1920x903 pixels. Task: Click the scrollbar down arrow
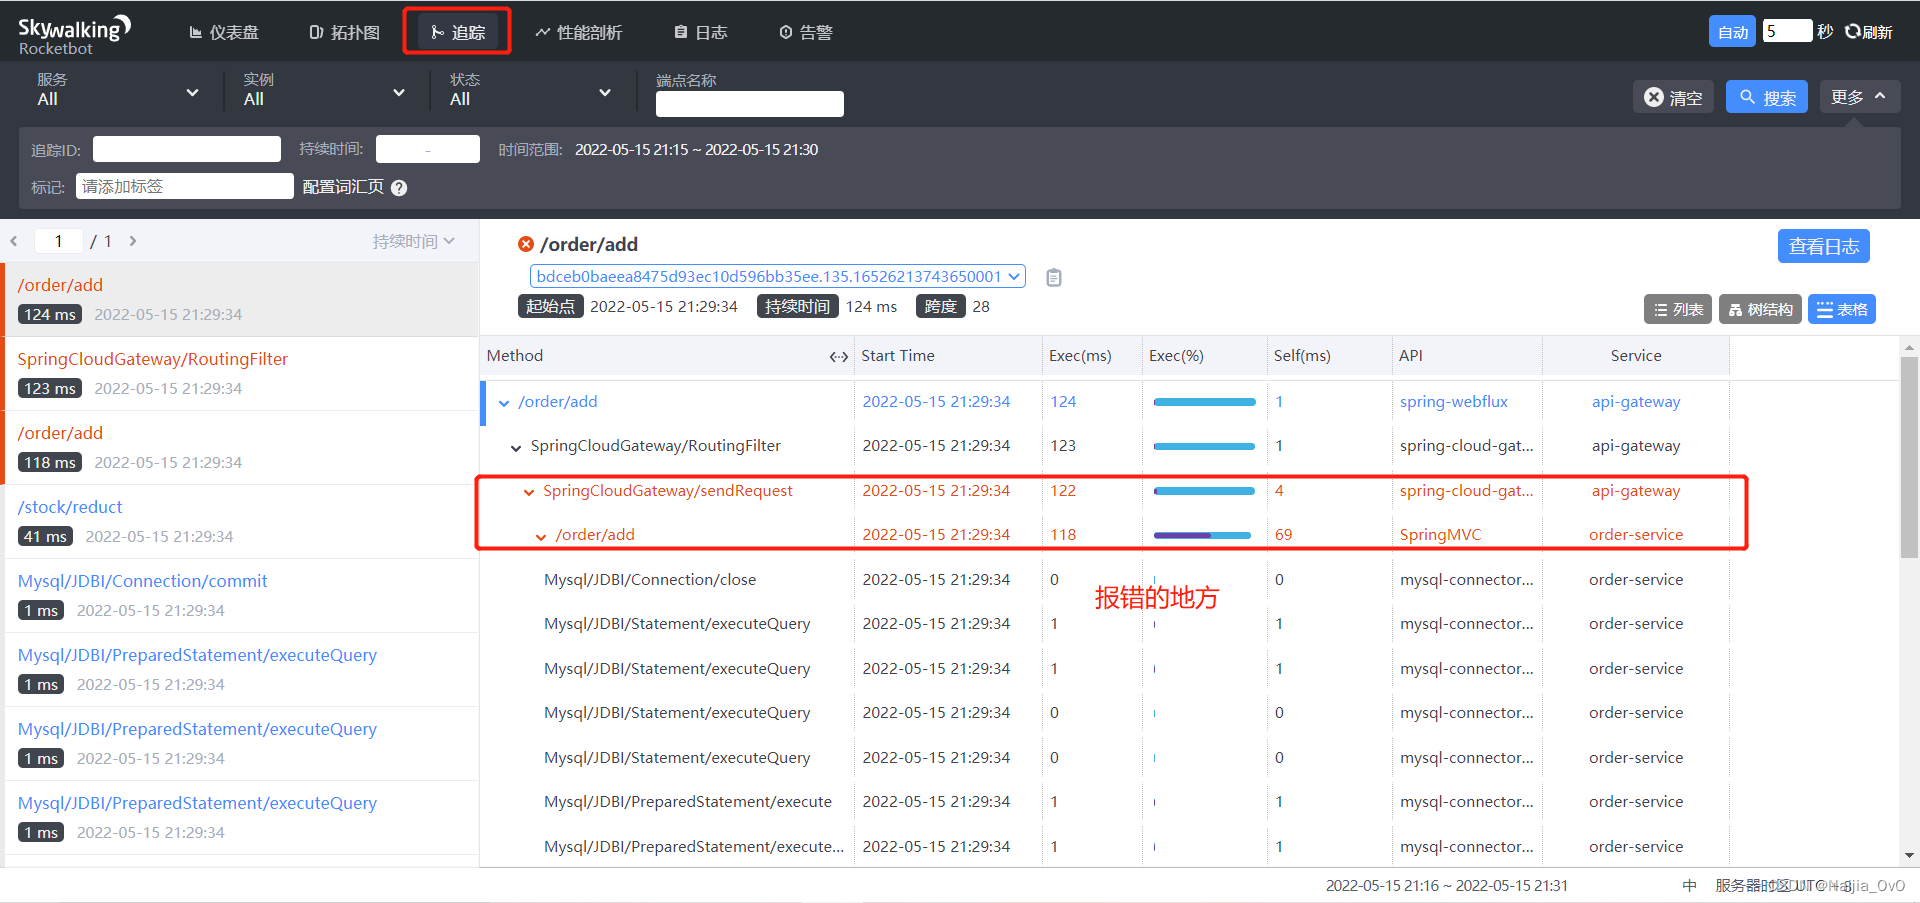[1910, 856]
